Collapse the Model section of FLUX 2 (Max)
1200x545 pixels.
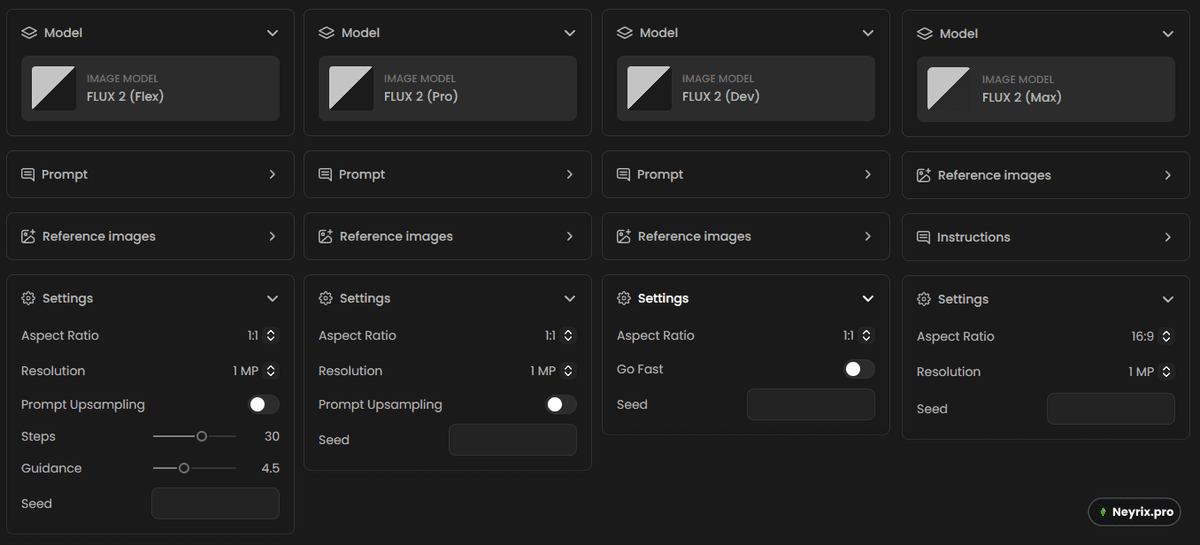point(1168,34)
